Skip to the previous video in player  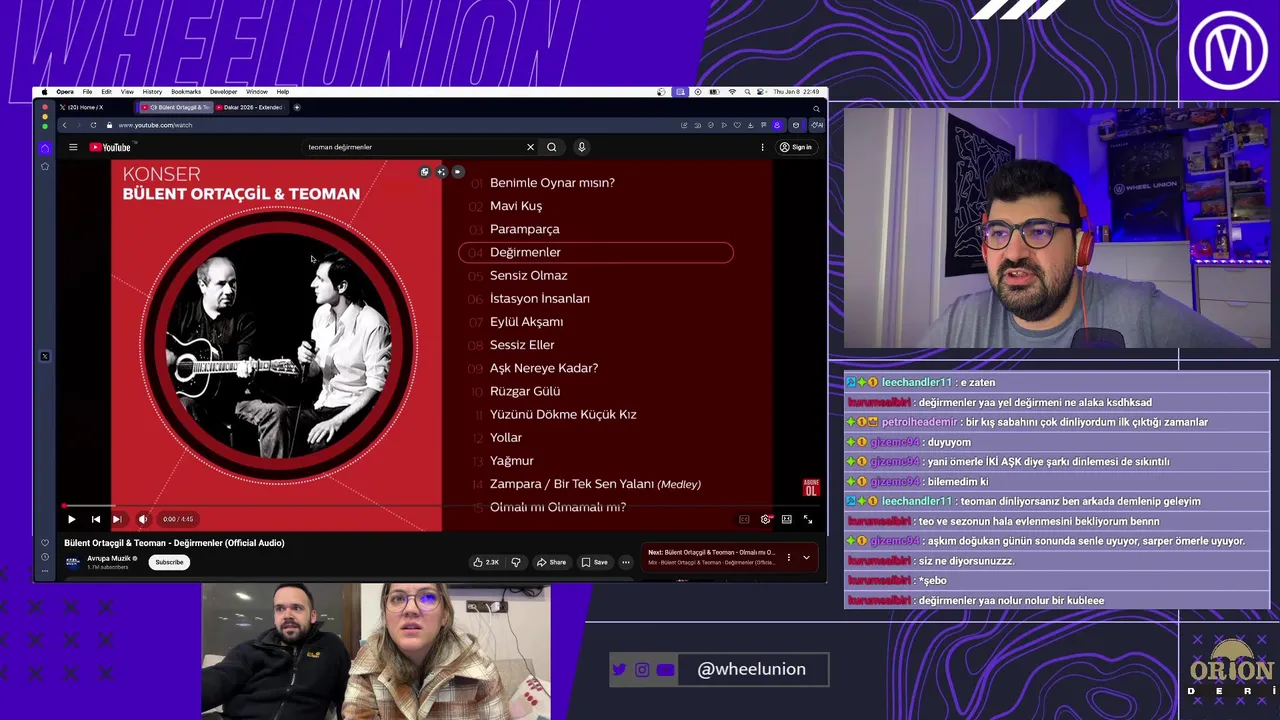95,519
